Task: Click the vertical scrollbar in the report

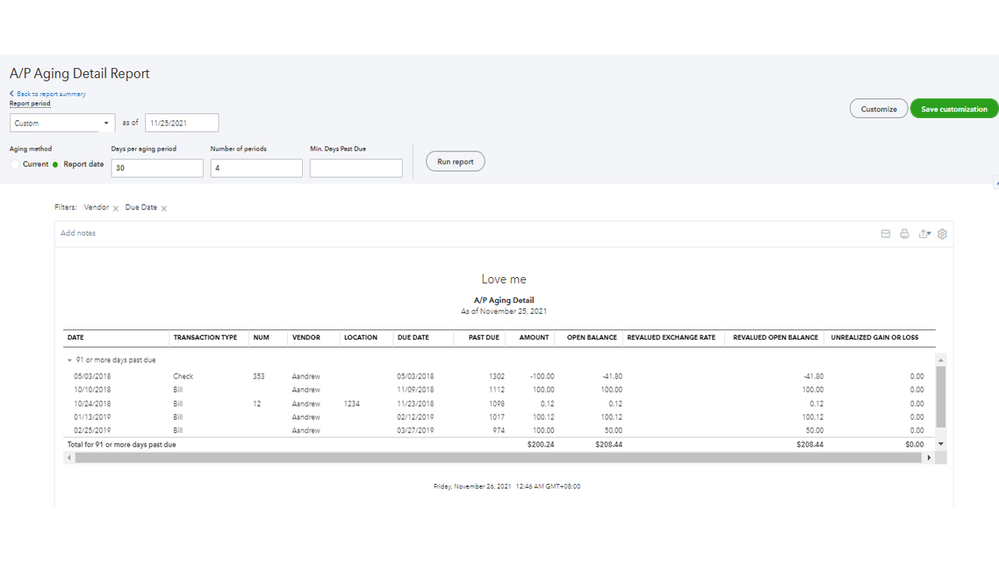Action: (x=940, y=395)
